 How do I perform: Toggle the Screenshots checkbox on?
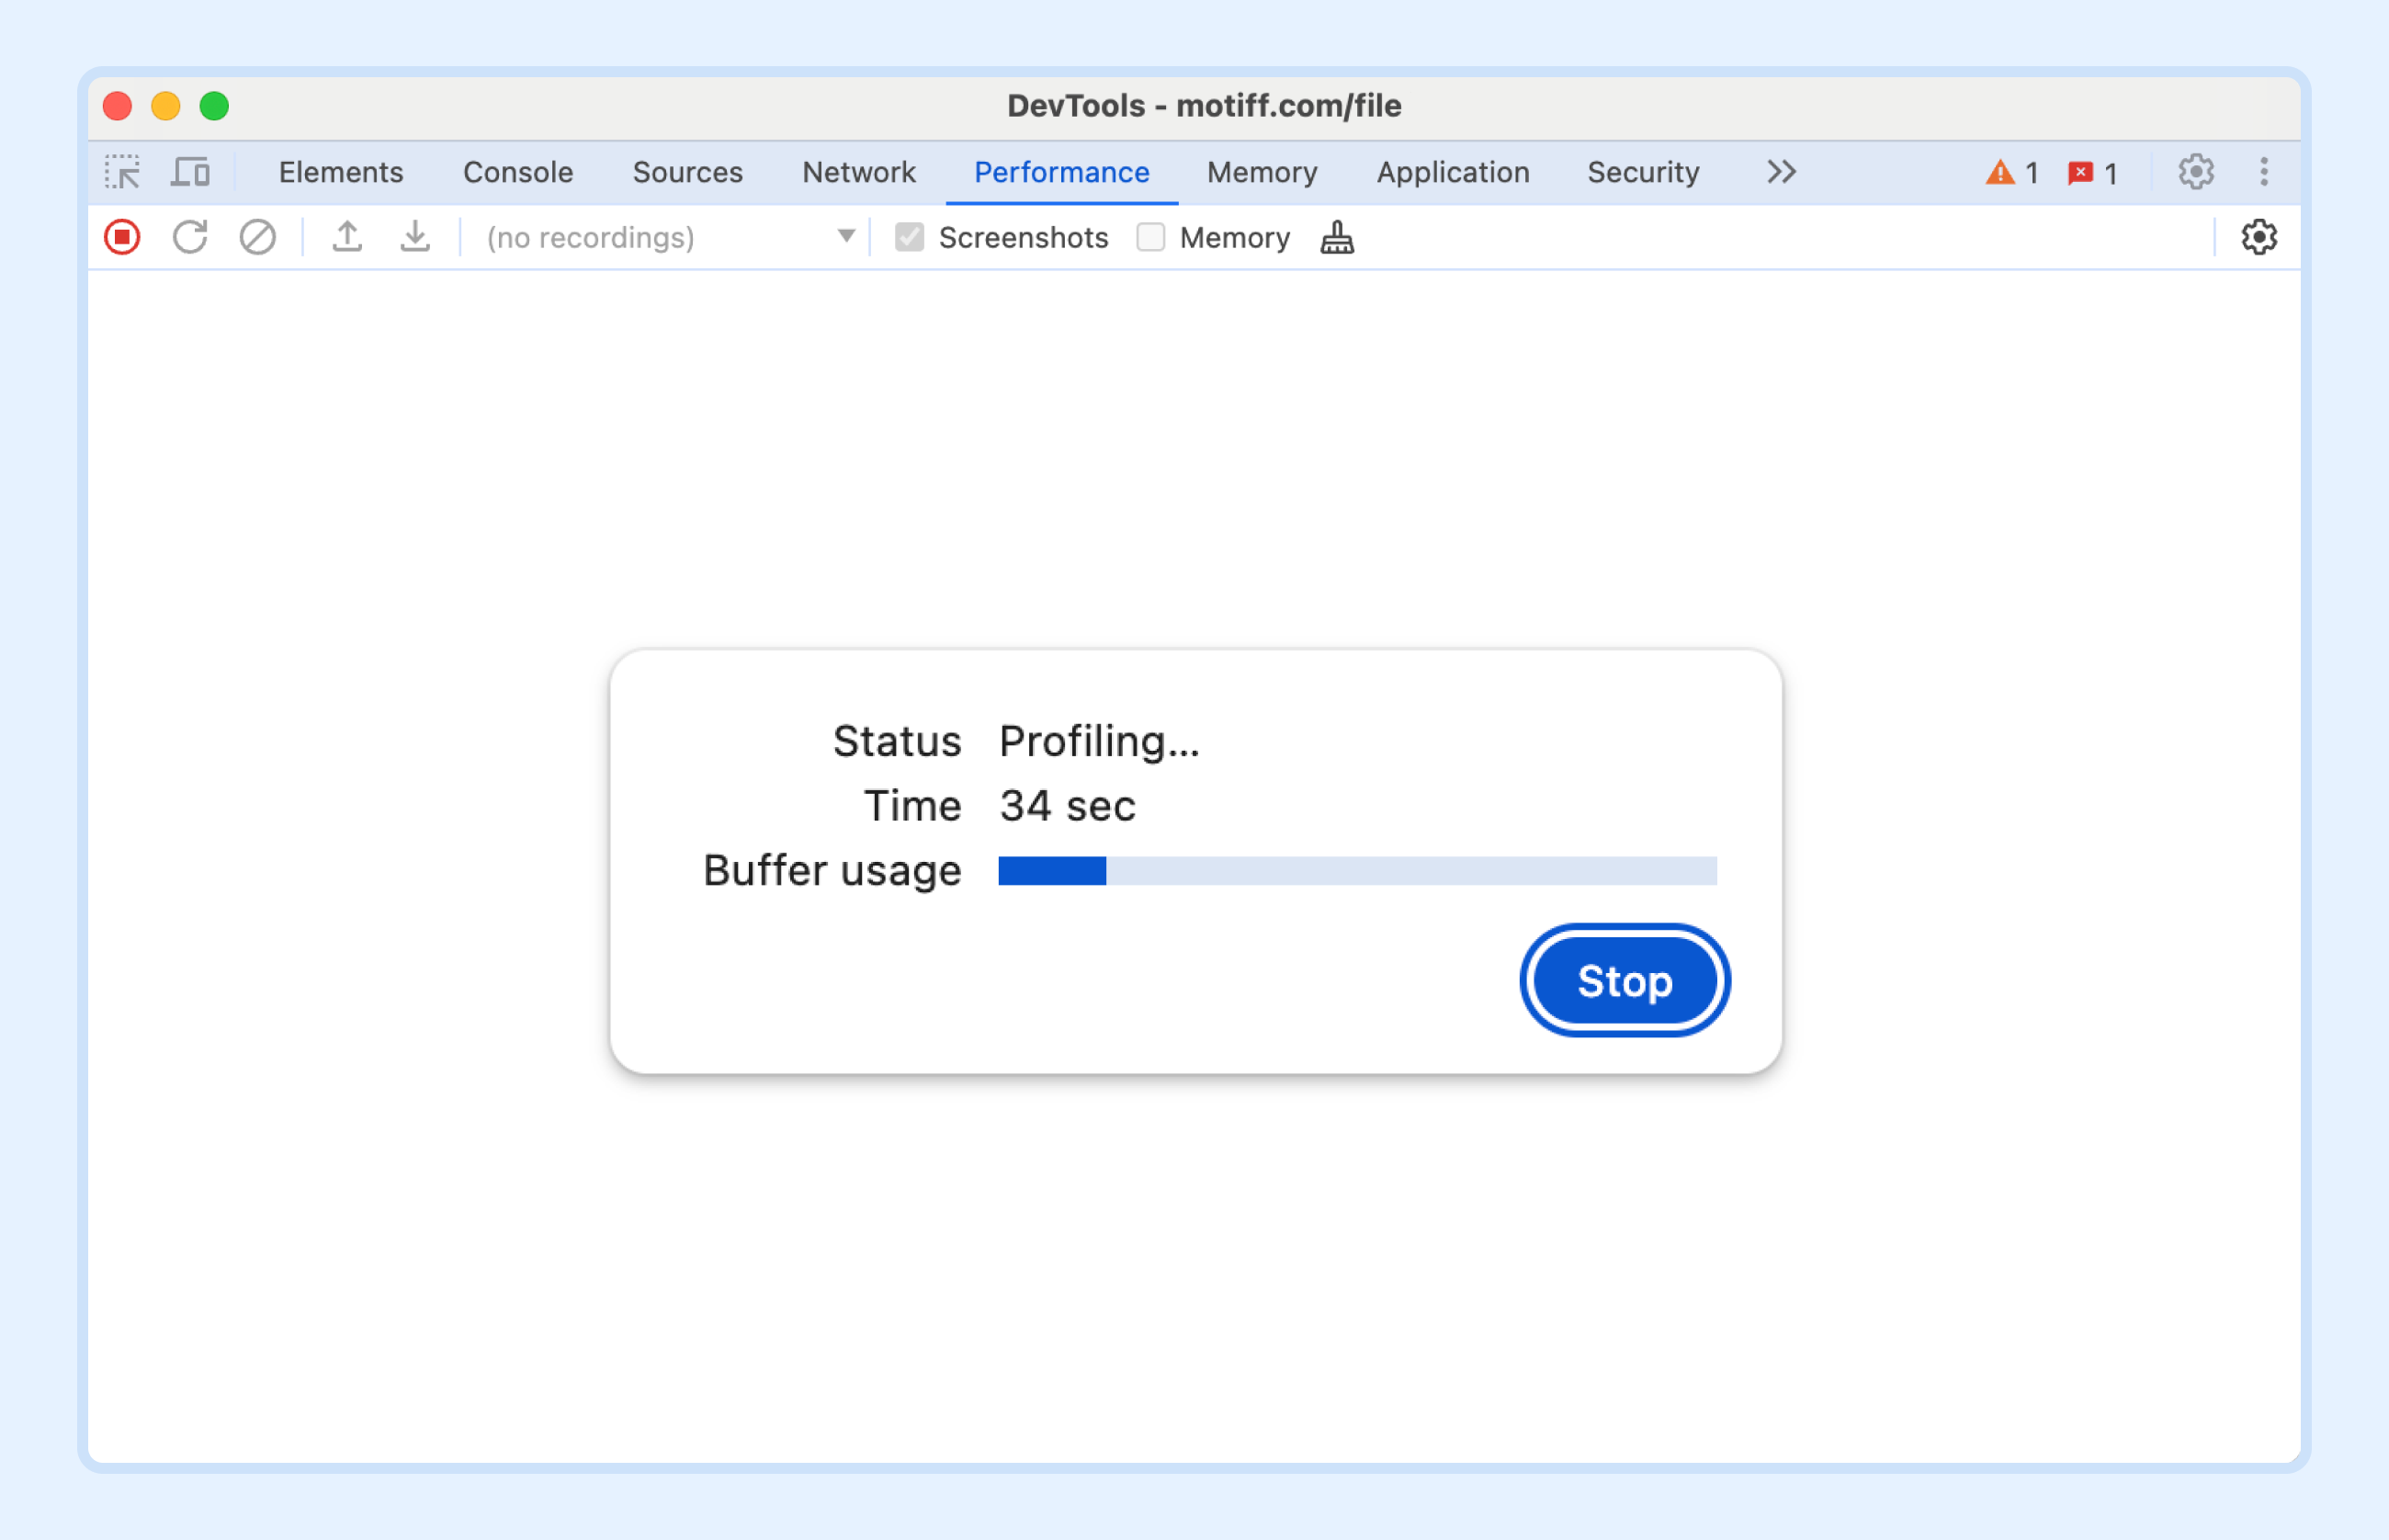(909, 237)
